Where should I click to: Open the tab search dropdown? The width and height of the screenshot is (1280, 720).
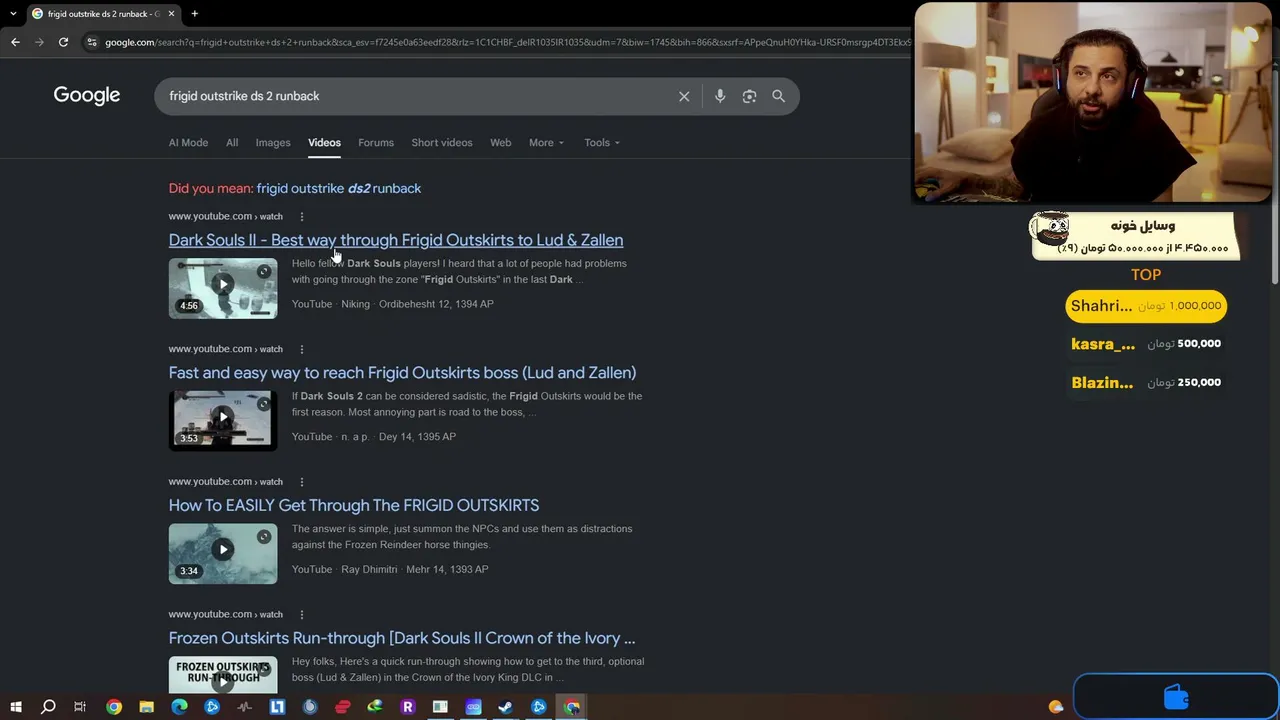13,14
